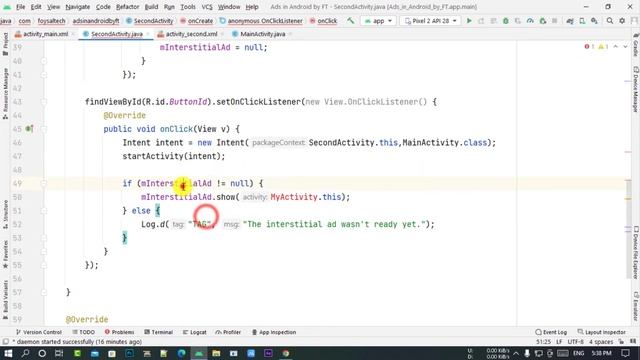Open the Profiler tool window
Viewport: 640px width, 360px height.
pyautogui.click(x=228, y=332)
